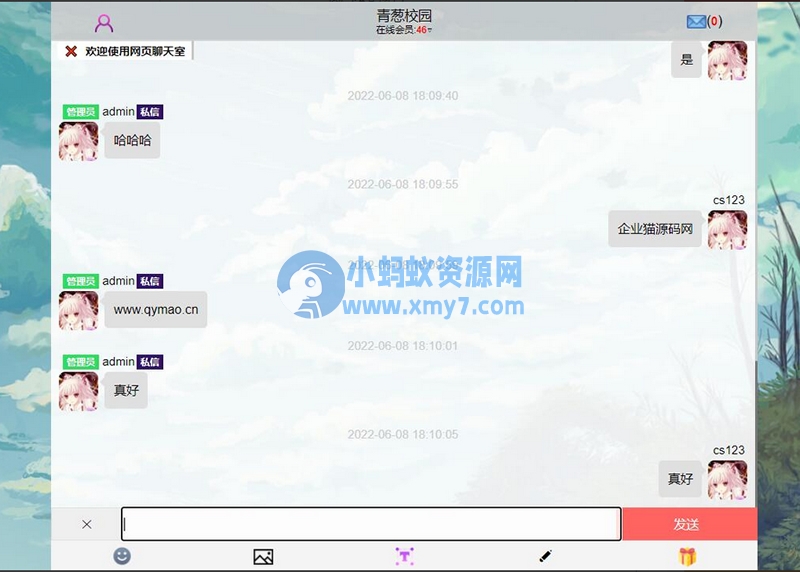Click 私信 badge above www.qymao.cn message

[x=150, y=281]
